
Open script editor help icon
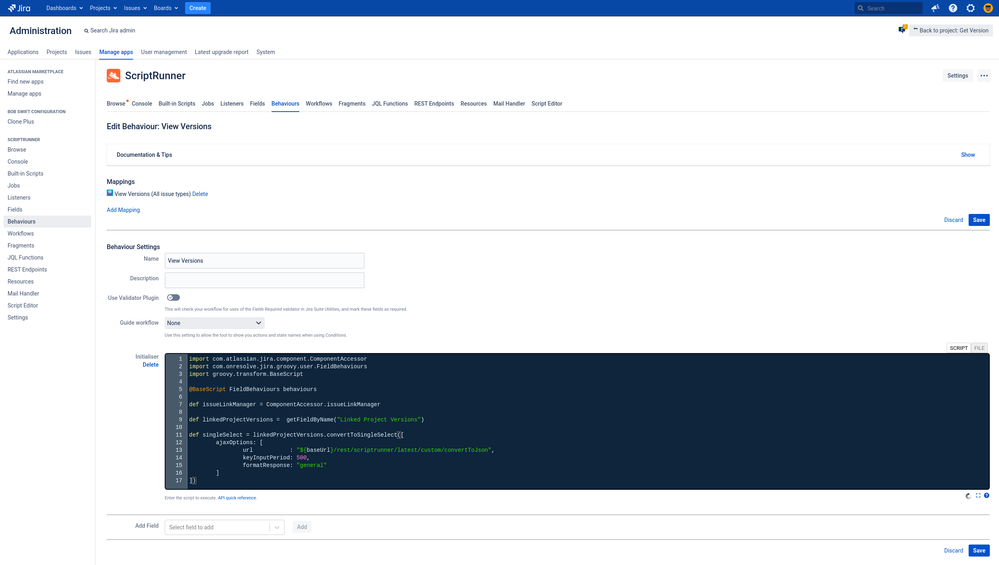pyautogui.click(x=986, y=496)
